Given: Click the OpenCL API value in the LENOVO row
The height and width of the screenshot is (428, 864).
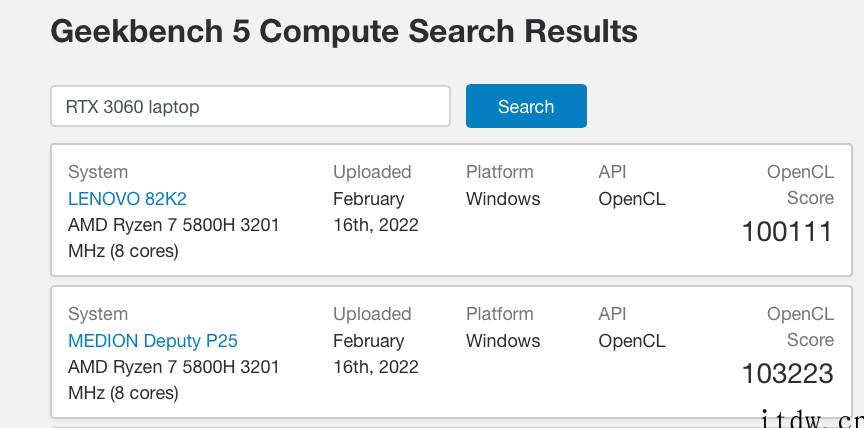Looking at the screenshot, I should tap(632, 199).
